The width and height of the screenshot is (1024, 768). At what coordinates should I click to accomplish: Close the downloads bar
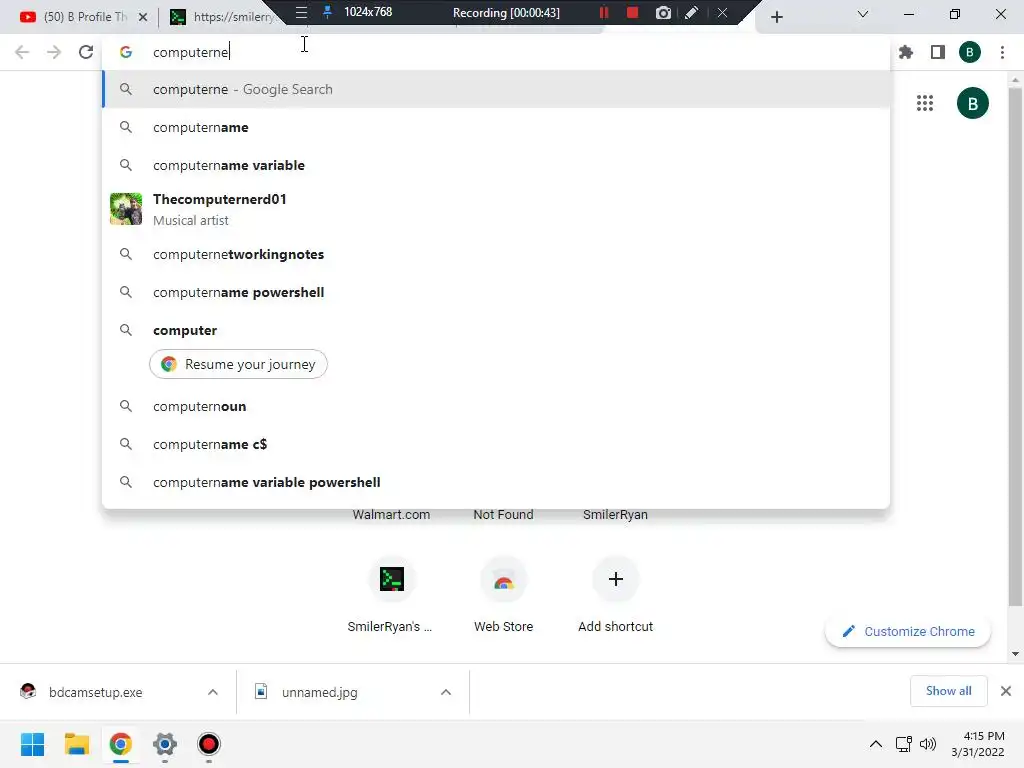tap(1006, 691)
